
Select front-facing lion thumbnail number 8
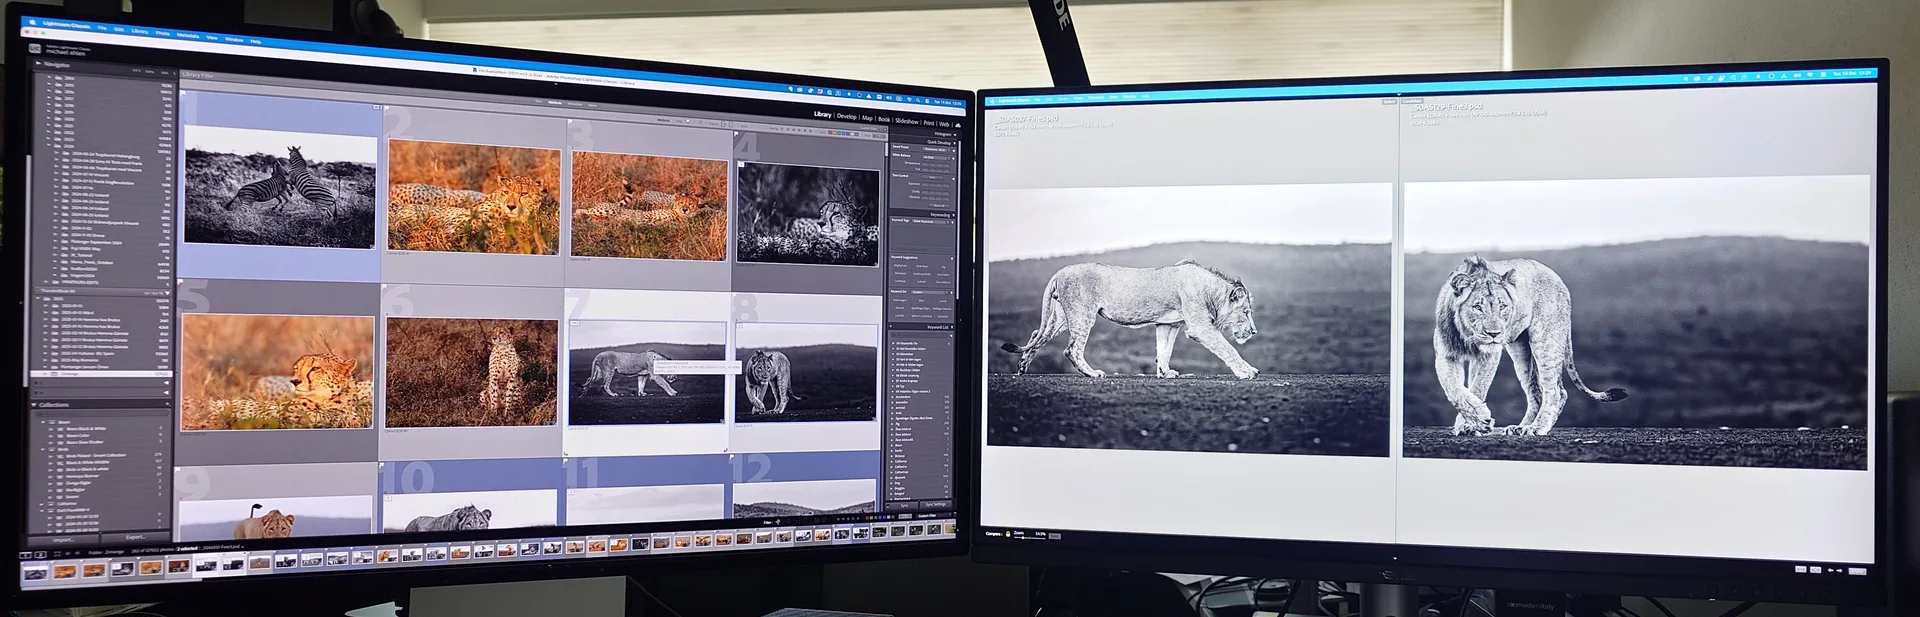[806, 371]
